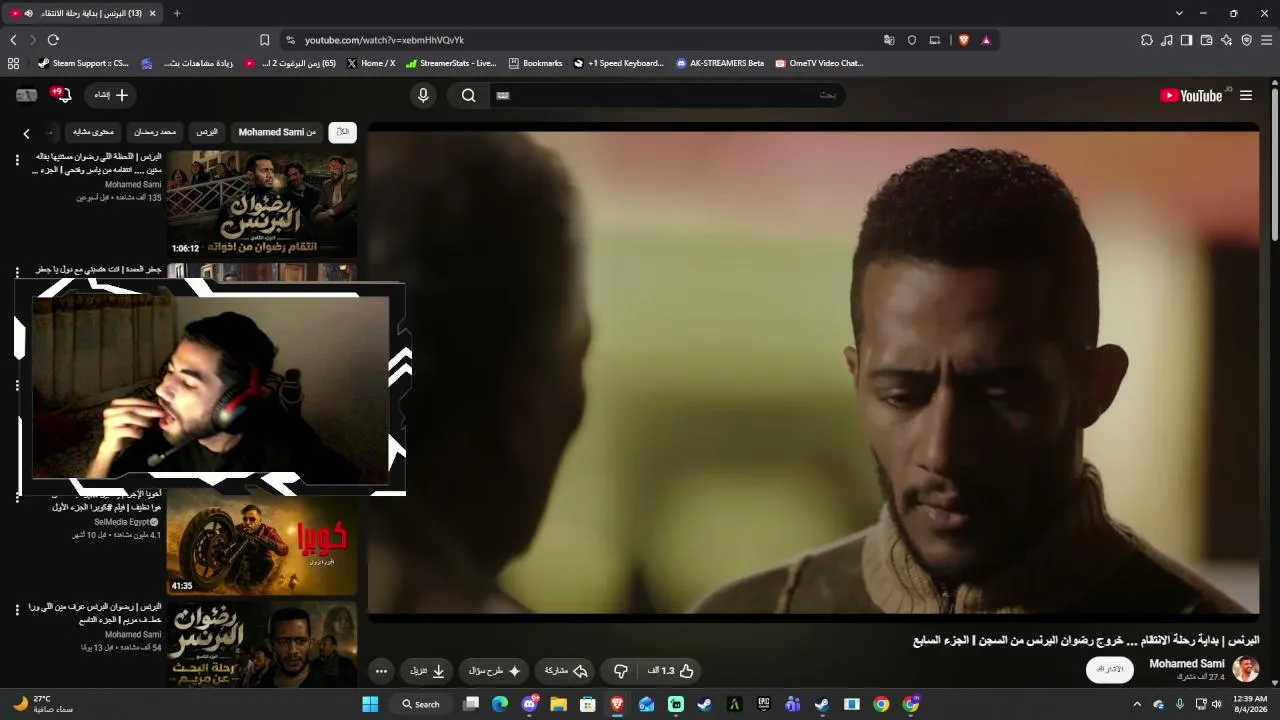Open the AK-STREAMERS Beta bookmark

[720, 63]
